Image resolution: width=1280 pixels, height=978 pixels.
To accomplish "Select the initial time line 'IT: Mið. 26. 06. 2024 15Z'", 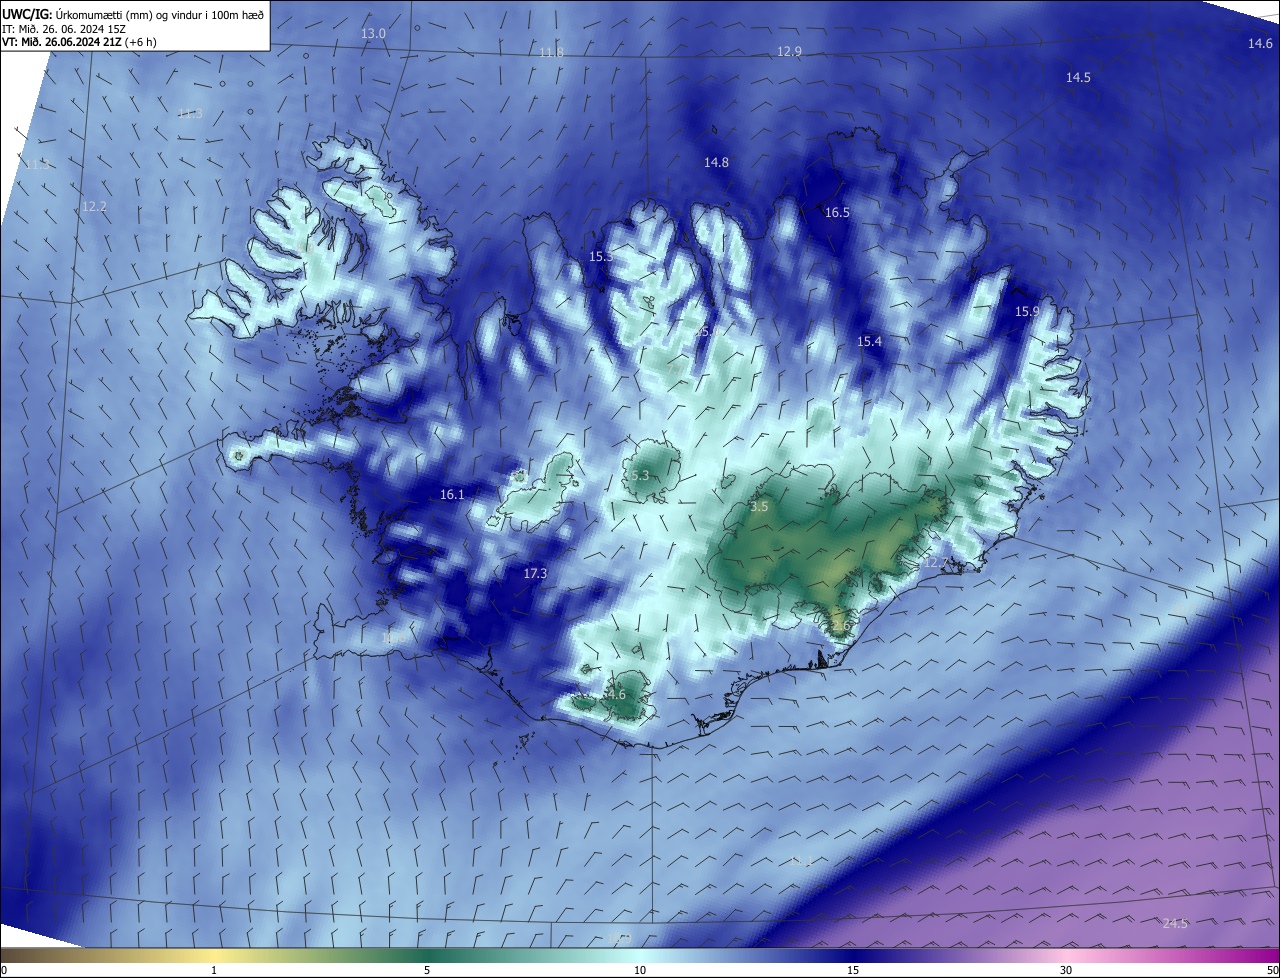I will [x=63, y=28].
